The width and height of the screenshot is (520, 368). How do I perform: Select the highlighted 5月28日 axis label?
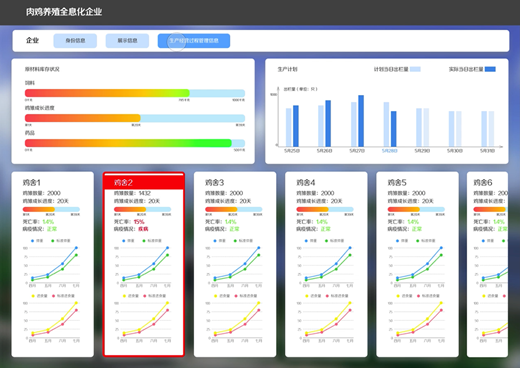coord(390,151)
